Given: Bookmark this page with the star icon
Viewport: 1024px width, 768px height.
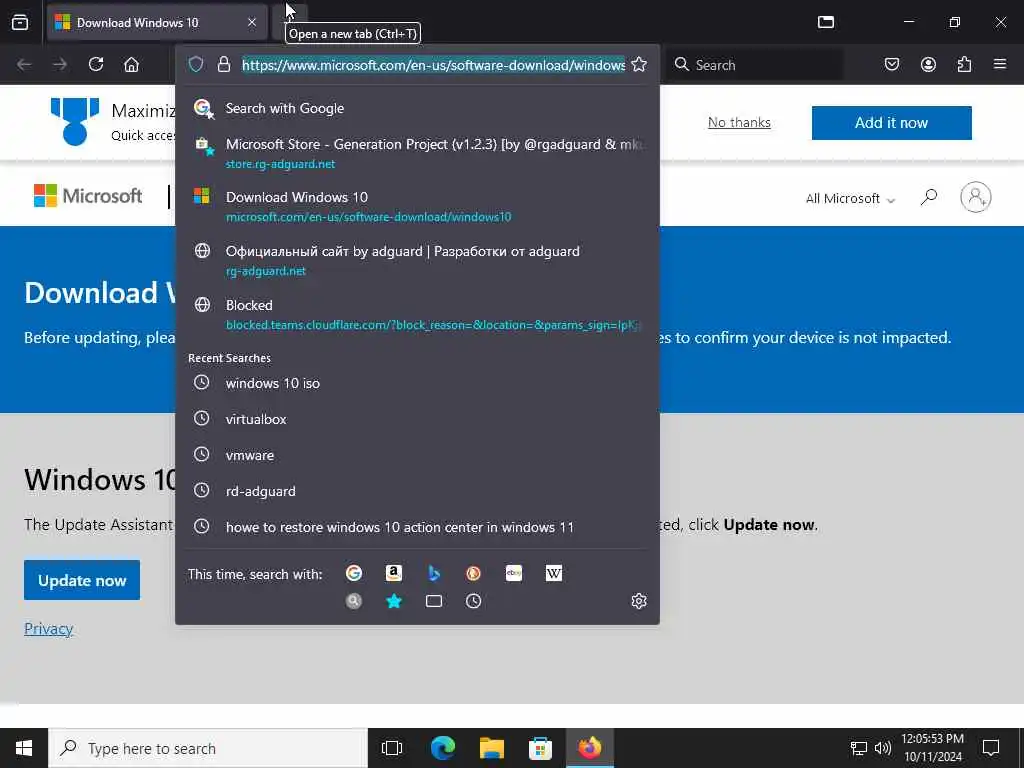Looking at the screenshot, I should (639, 65).
